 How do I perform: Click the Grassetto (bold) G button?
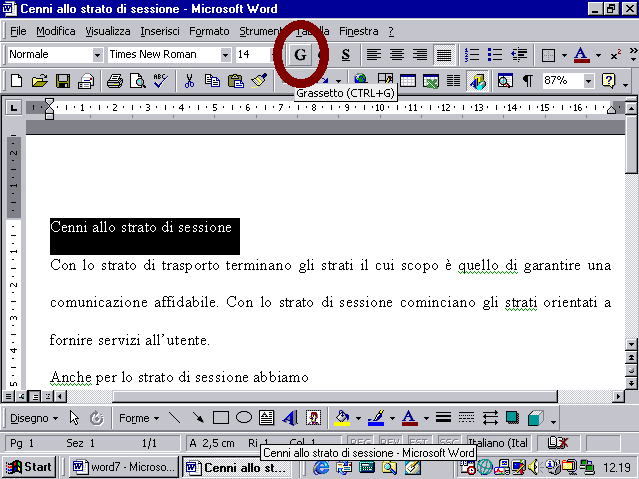pyautogui.click(x=300, y=54)
